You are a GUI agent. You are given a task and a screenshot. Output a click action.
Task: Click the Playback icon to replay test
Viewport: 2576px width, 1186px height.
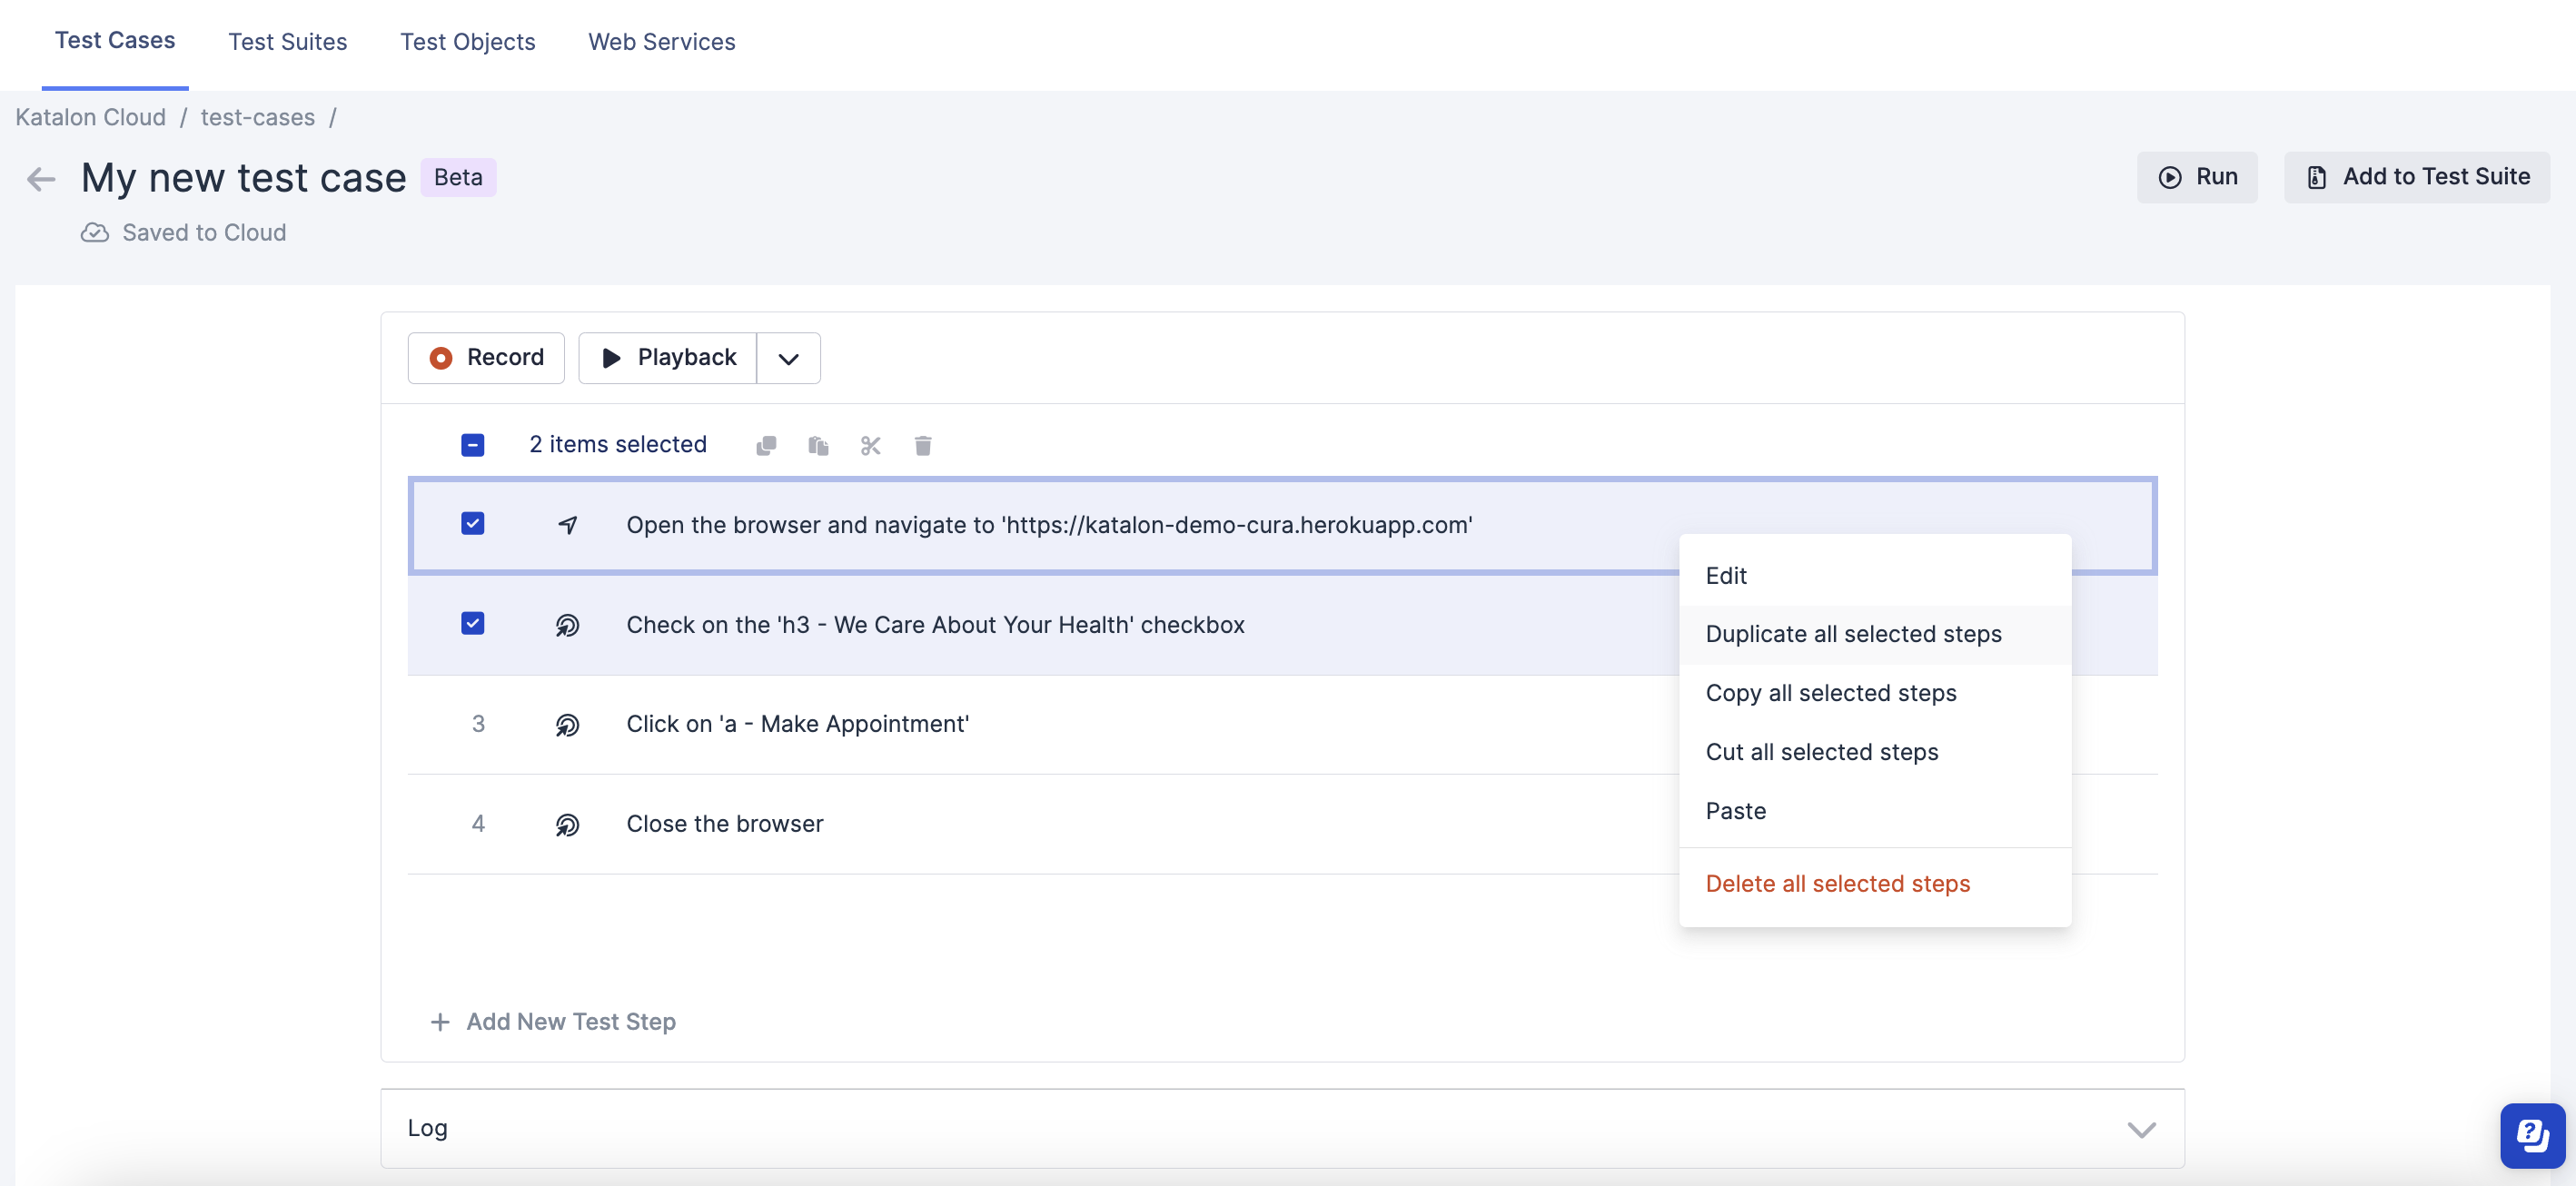pos(608,355)
